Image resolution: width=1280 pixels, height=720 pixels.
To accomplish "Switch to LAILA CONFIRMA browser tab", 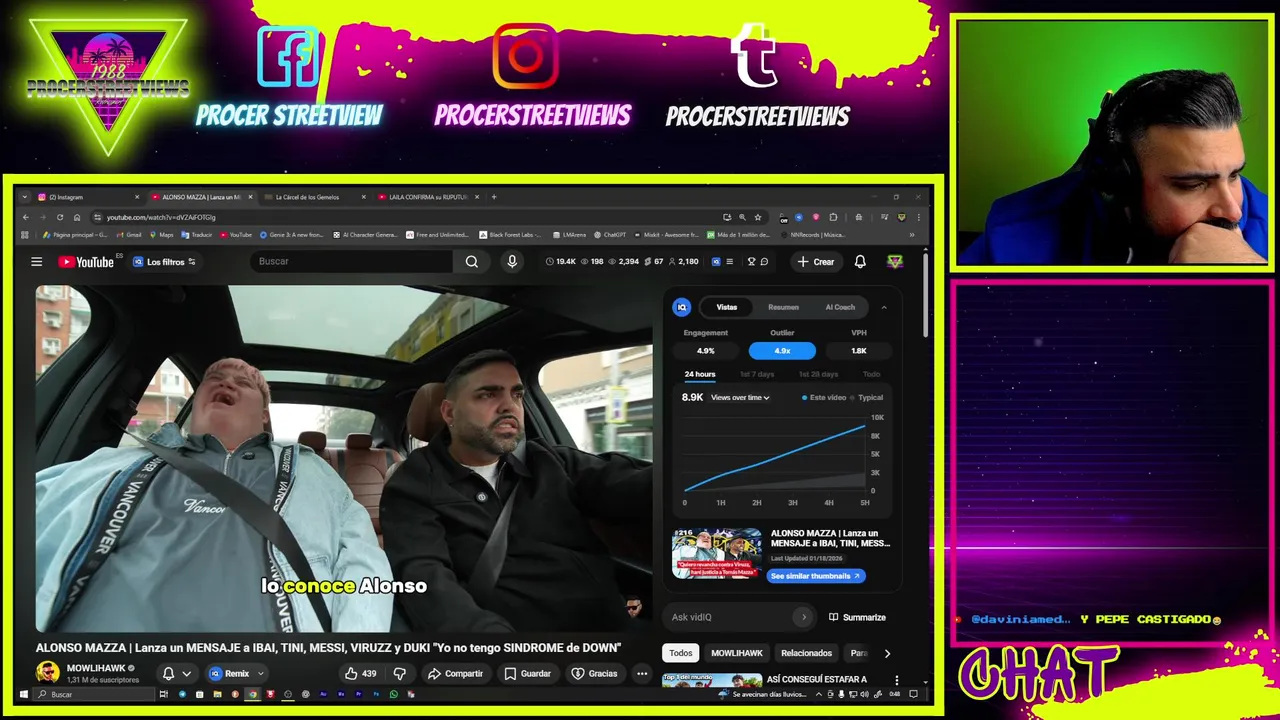I will pos(427,197).
